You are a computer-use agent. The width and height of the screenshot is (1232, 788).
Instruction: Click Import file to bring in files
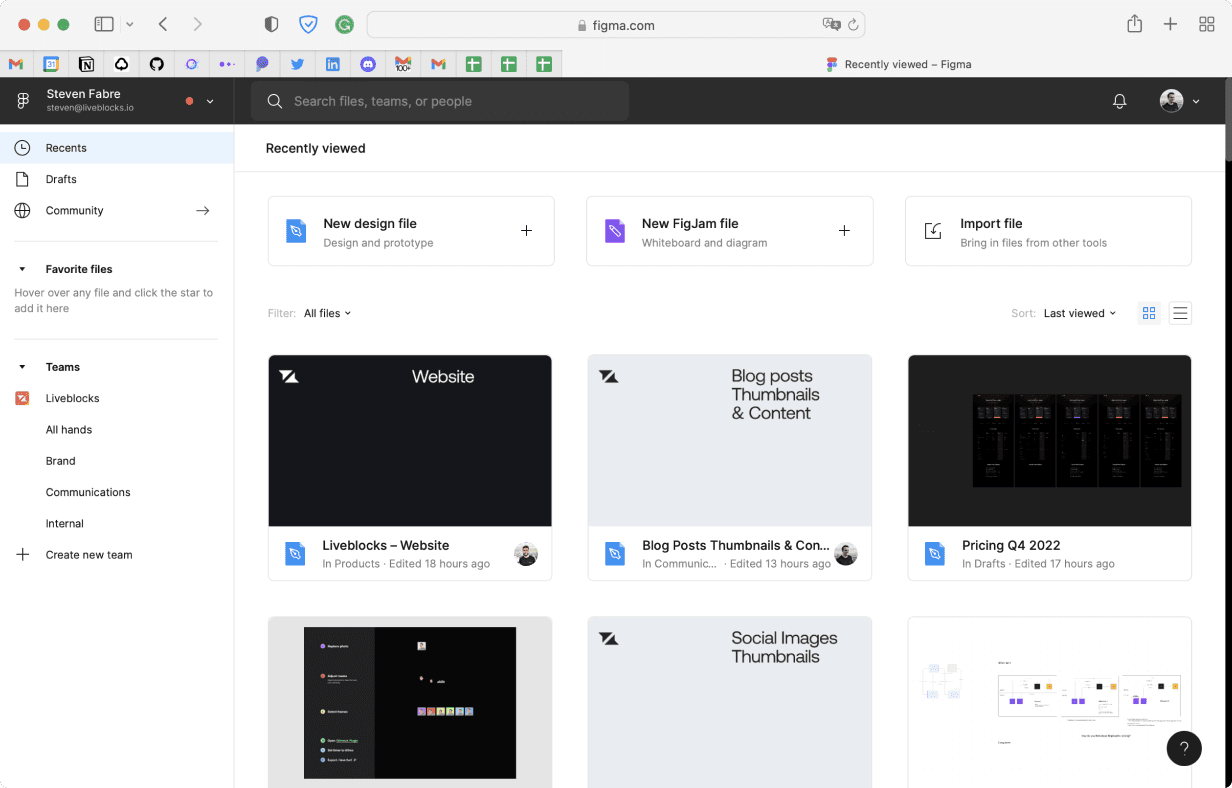click(1048, 231)
